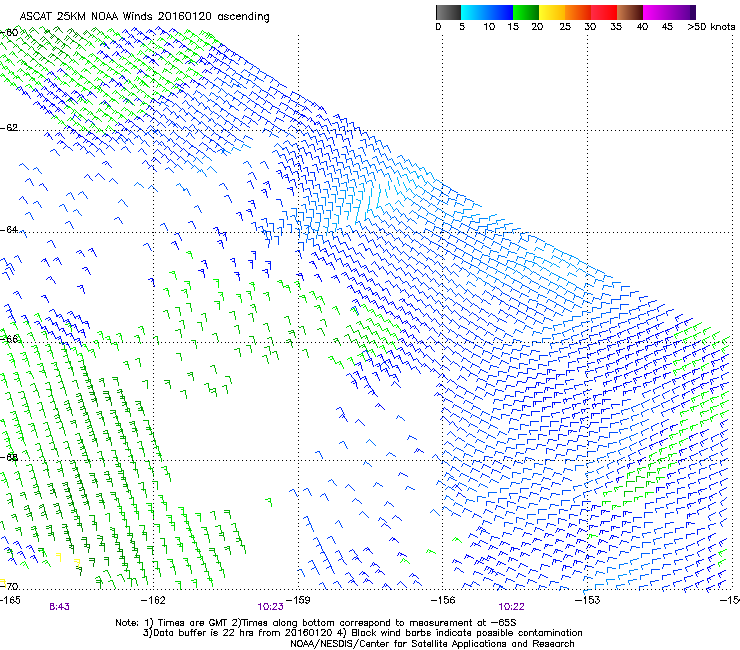Click the gray 0–5 knots color bar segment
The width and height of the screenshot is (740, 650).
pyautogui.click(x=448, y=12)
